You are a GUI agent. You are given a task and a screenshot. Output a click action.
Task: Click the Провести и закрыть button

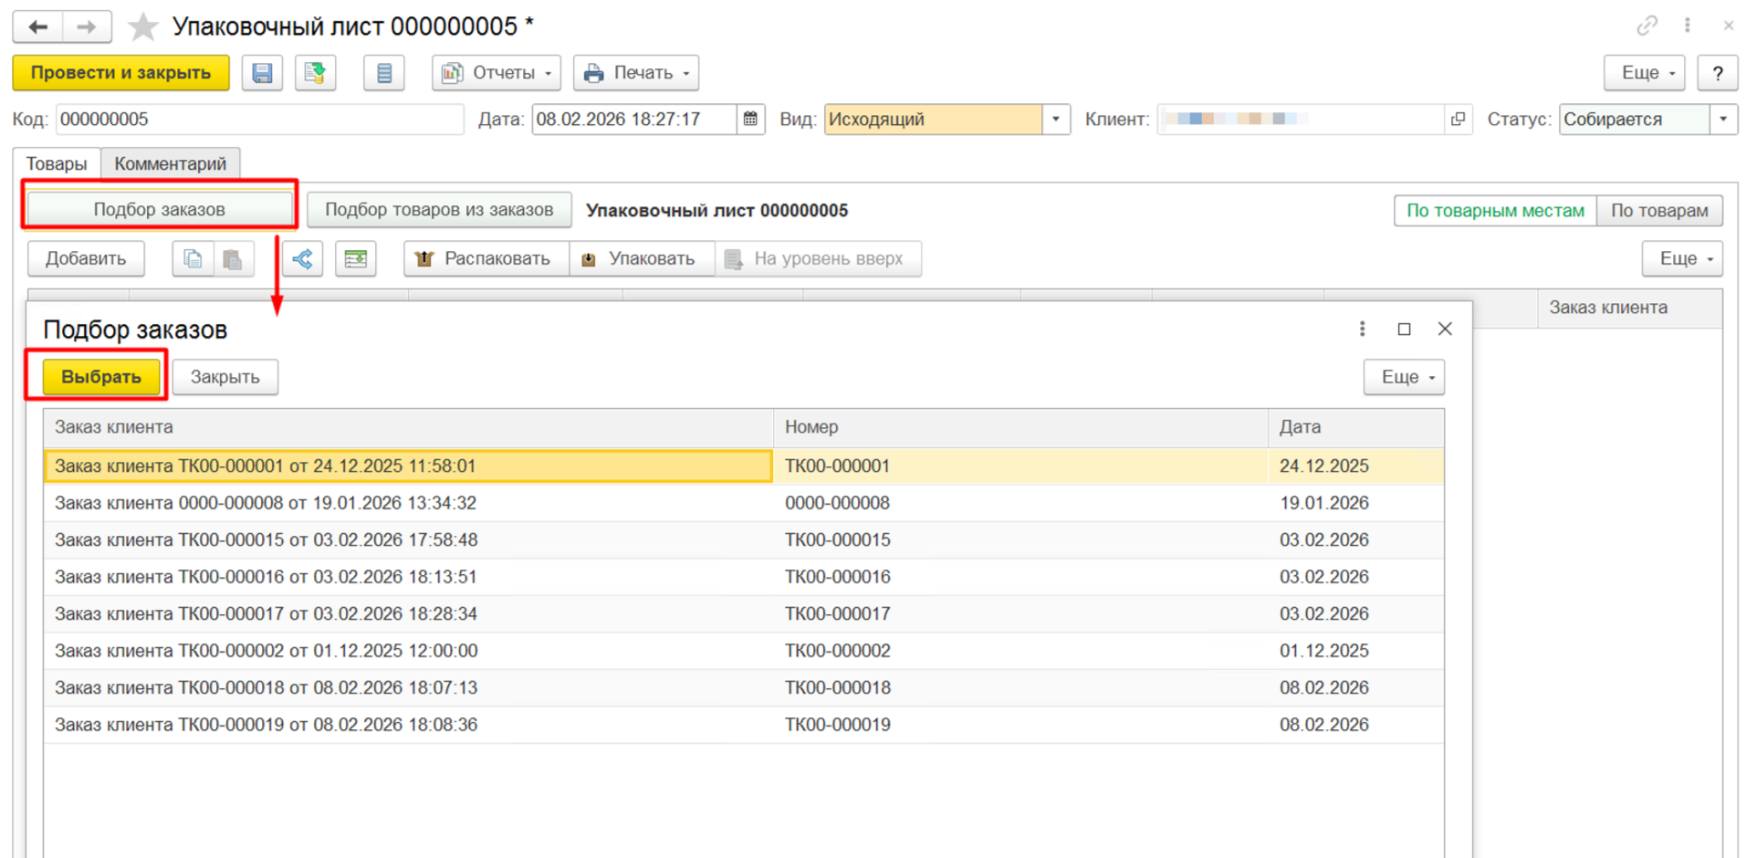pyautogui.click(x=121, y=73)
